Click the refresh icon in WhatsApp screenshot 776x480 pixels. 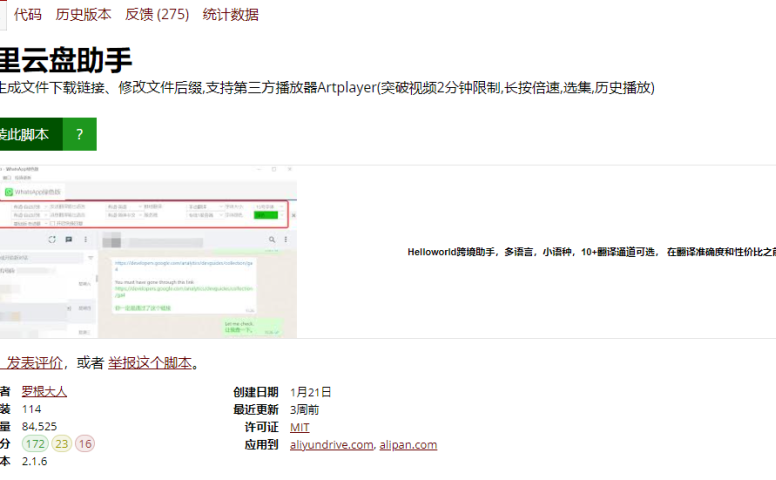pos(52,240)
